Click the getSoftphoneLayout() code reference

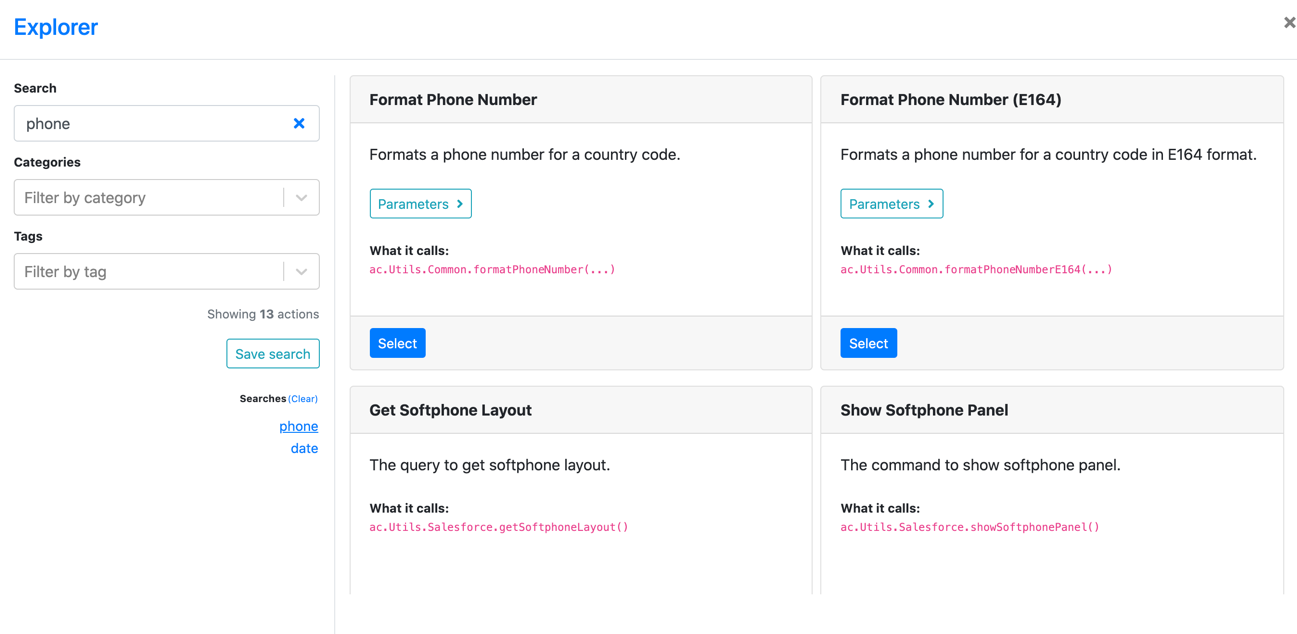499,527
